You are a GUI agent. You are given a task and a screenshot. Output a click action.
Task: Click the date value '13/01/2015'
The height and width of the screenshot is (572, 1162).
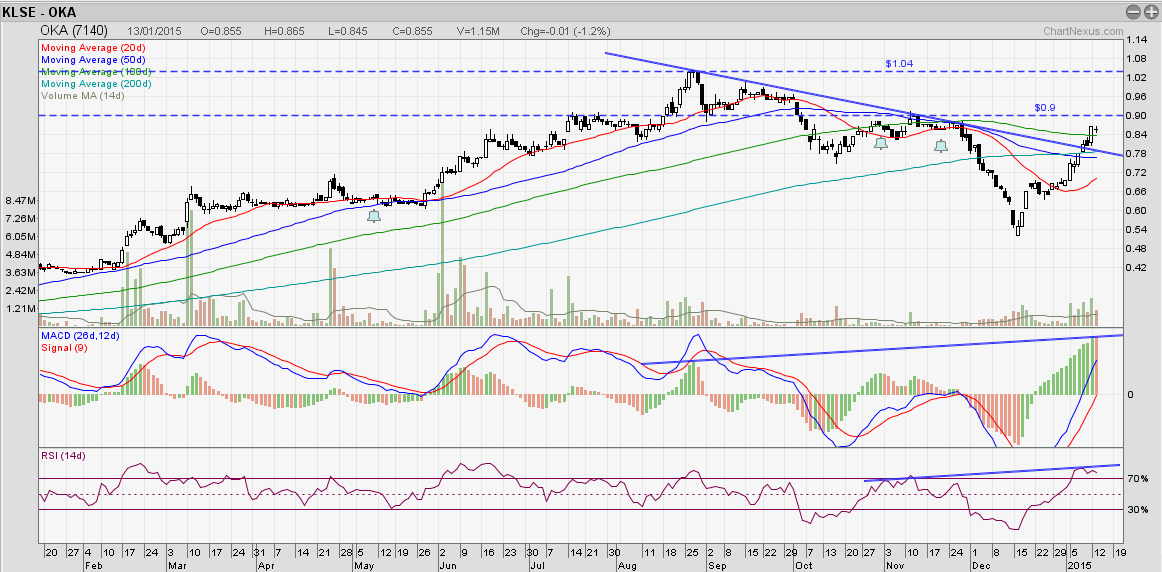pyautogui.click(x=153, y=32)
